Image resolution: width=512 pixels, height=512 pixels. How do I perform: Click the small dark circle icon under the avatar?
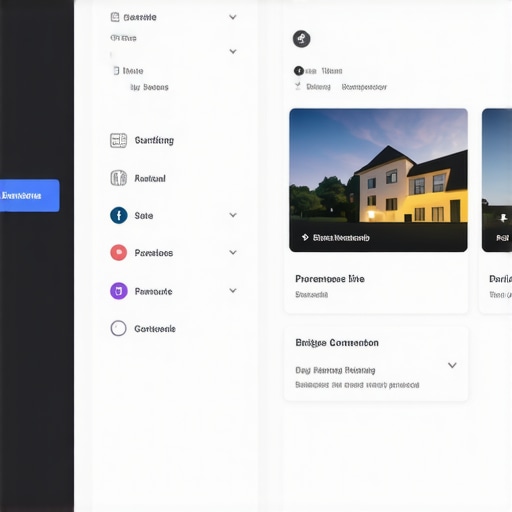pyautogui.click(x=299, y=71)
